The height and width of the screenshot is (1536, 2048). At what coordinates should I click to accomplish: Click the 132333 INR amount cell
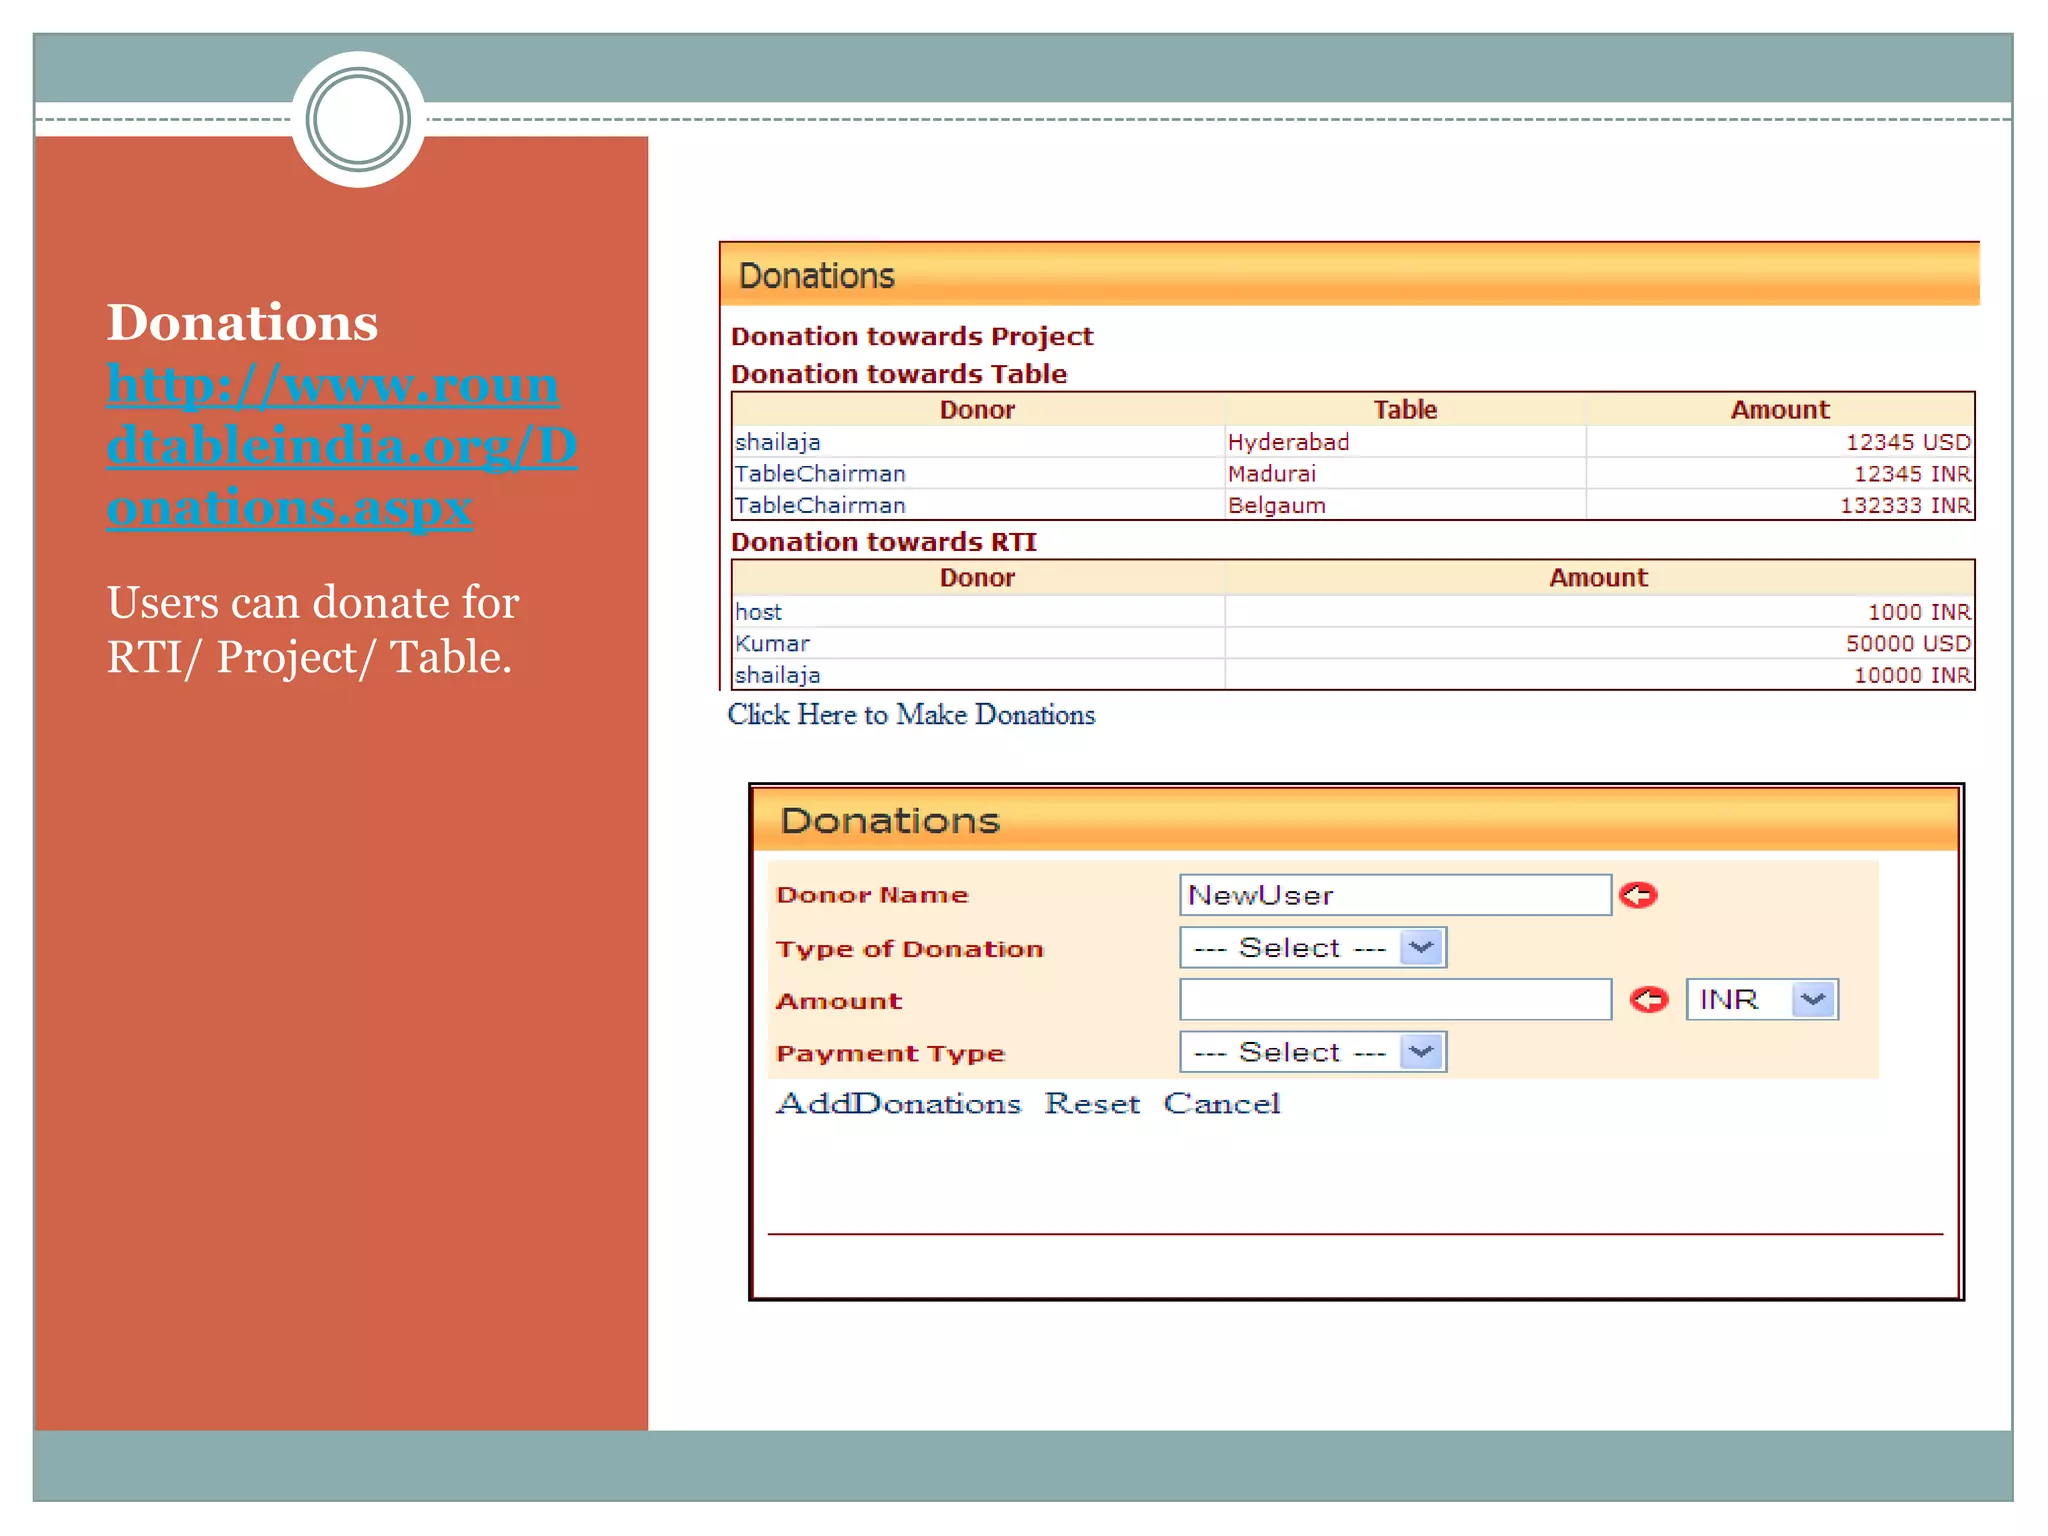coord(1780,505)
